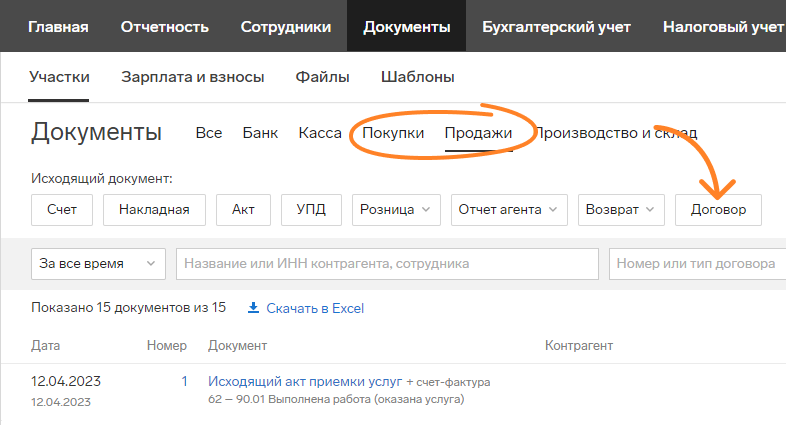The height and width of the screenshot is (425, 786).
Task: Click the Контрагент column header
Action: pos(579,345)
